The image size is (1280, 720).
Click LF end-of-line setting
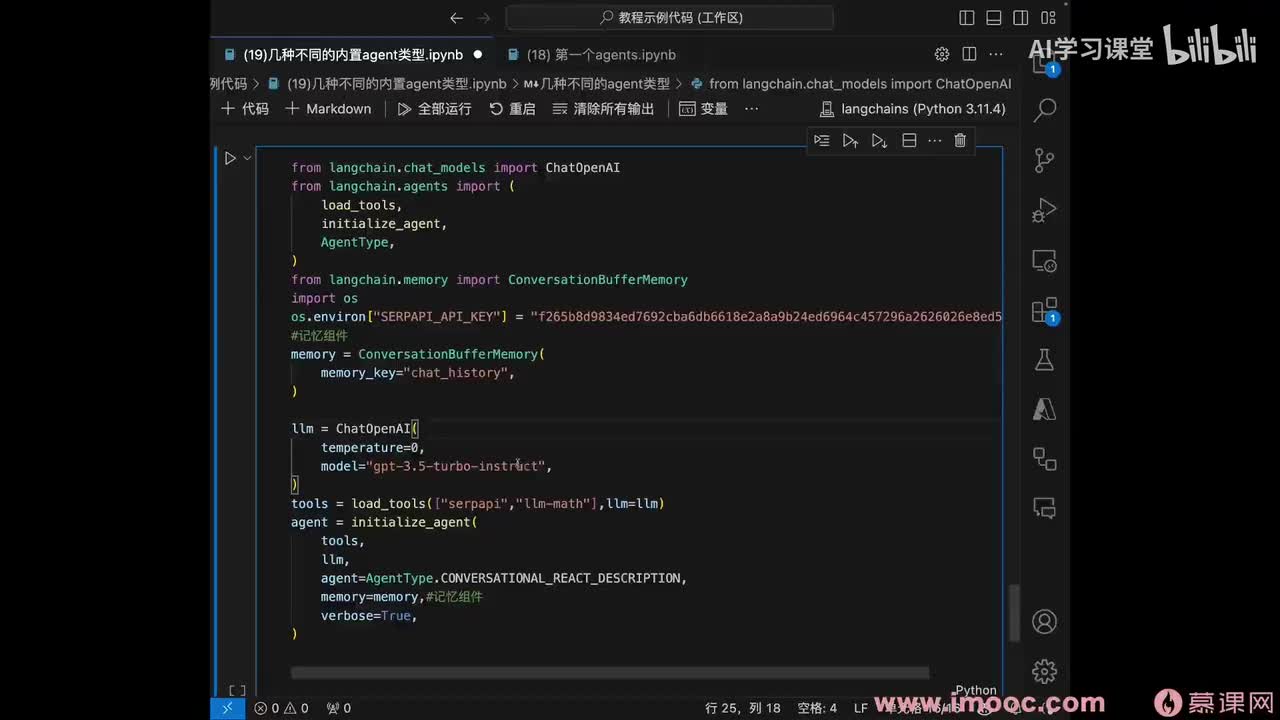pyautogui.click(x=861, y=708)
